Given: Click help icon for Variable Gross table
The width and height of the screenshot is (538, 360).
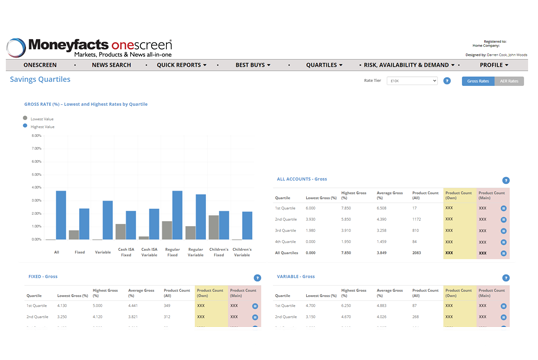Looking at the screenshot, I should [506, 278].
